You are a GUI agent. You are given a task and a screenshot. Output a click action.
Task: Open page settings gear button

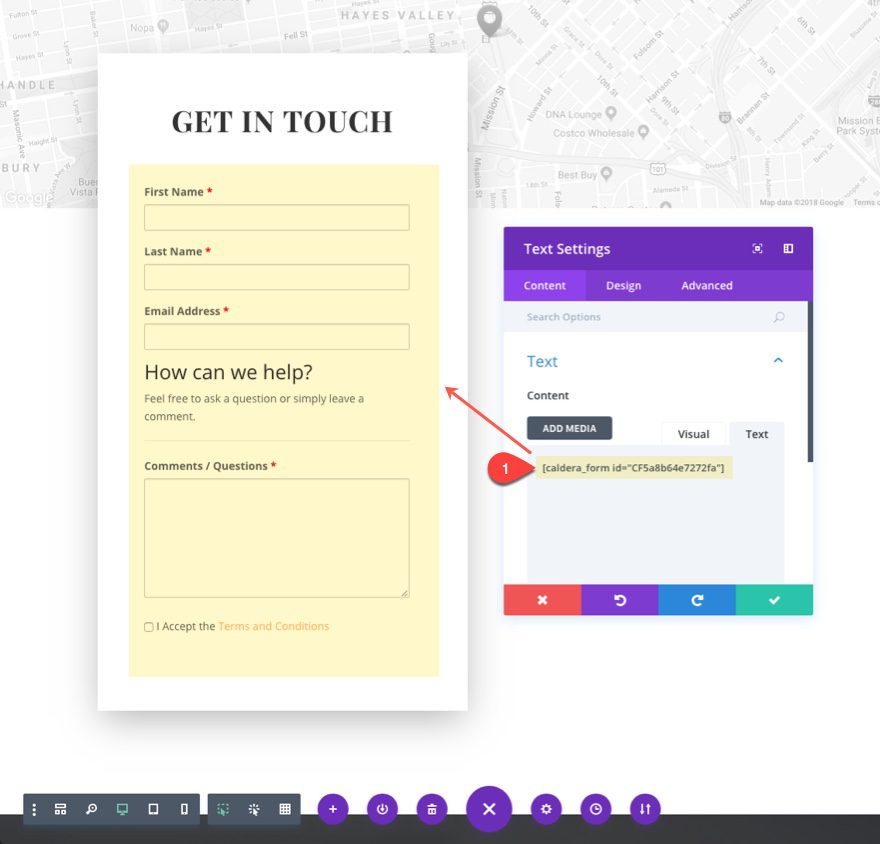pos(546,809)
